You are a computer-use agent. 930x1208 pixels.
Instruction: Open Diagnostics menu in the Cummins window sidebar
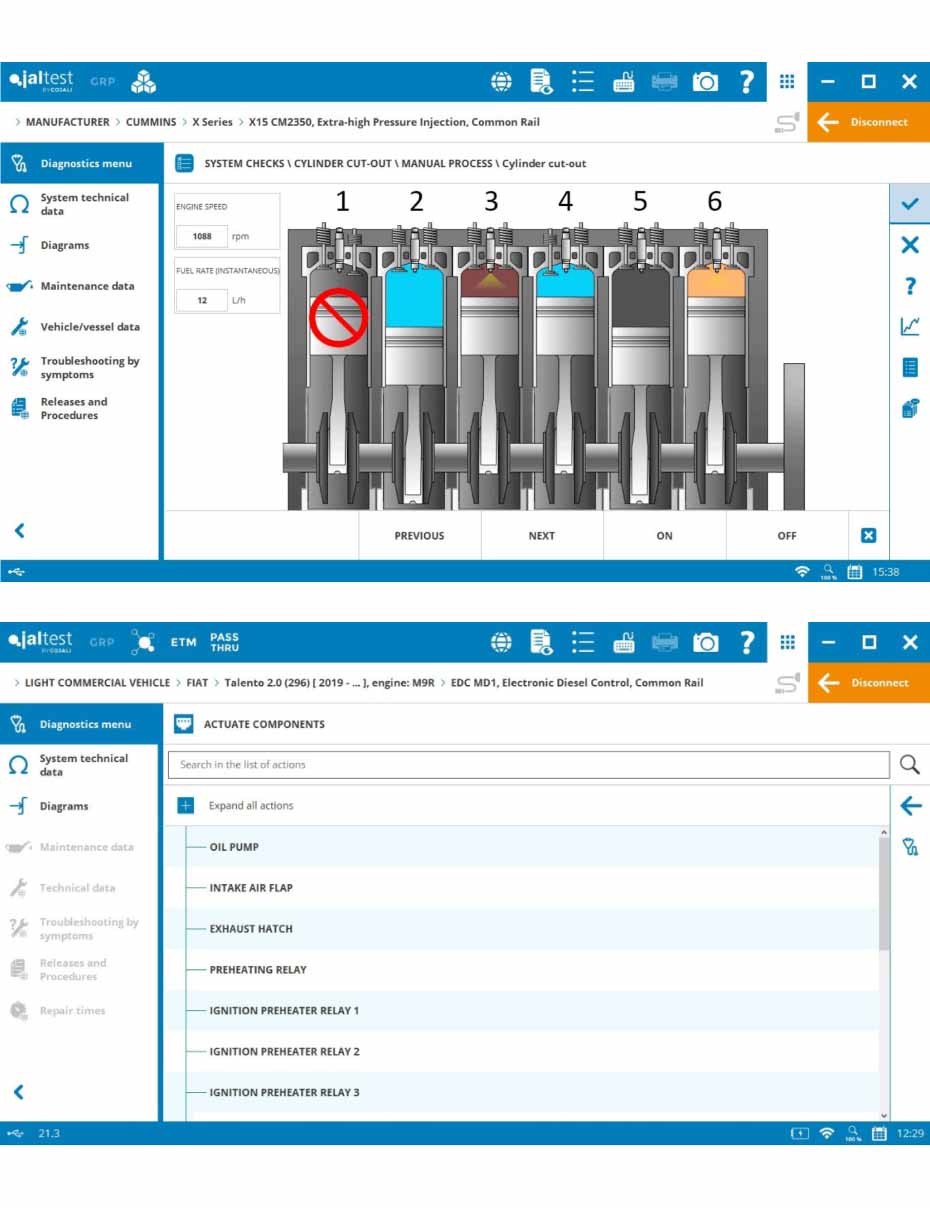[x=80, y=163]
